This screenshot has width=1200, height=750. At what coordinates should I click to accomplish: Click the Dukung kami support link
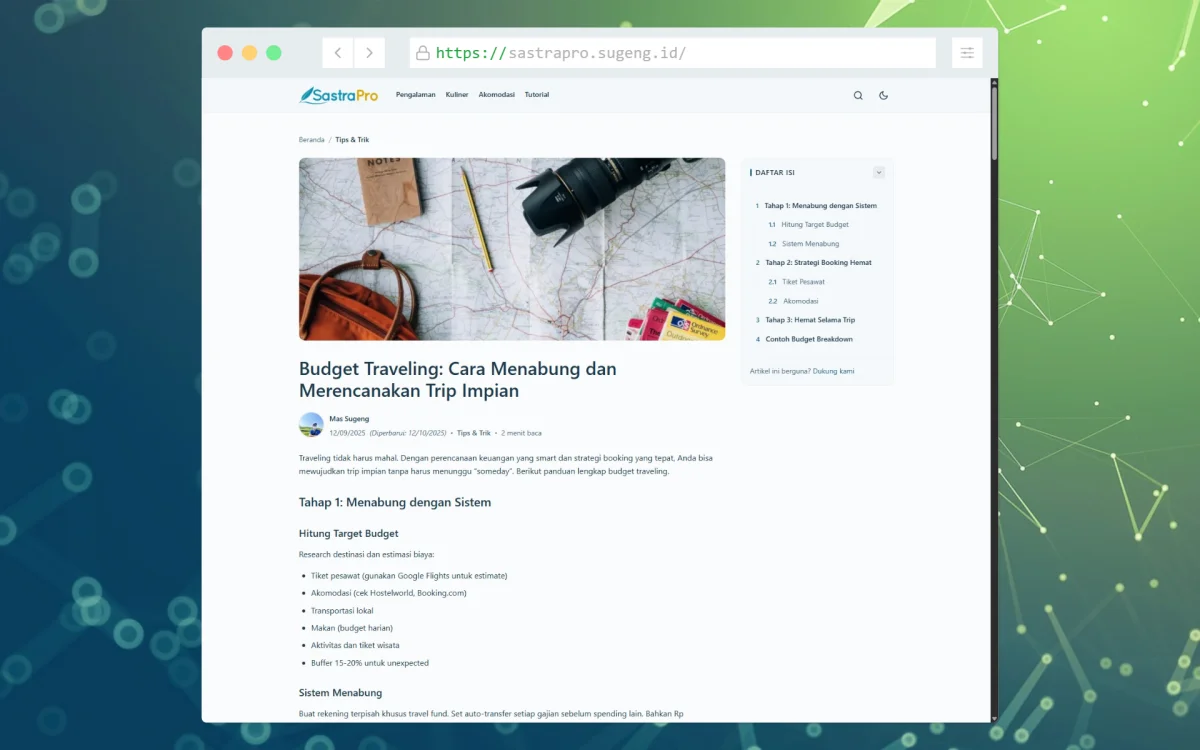(x=835, y=370)
